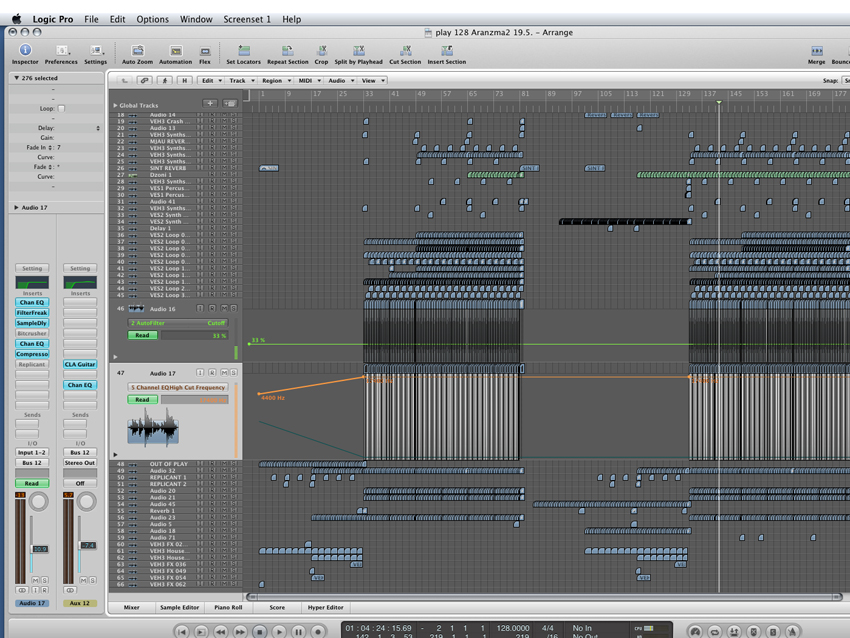Toggle the Loop checkbox in the inspector
This screenshot has height=638, width=850.
[61, 108]
